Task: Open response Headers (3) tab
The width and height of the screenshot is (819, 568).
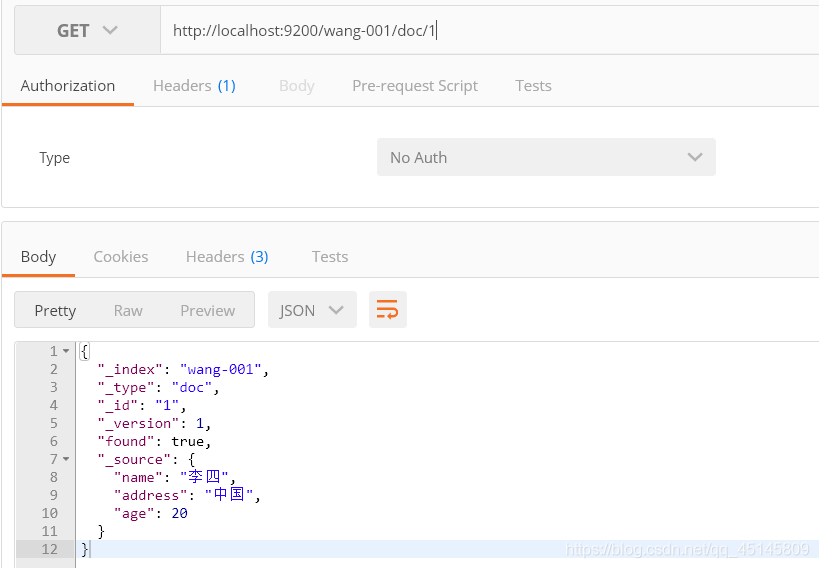Action: click(x=227, y=257)
